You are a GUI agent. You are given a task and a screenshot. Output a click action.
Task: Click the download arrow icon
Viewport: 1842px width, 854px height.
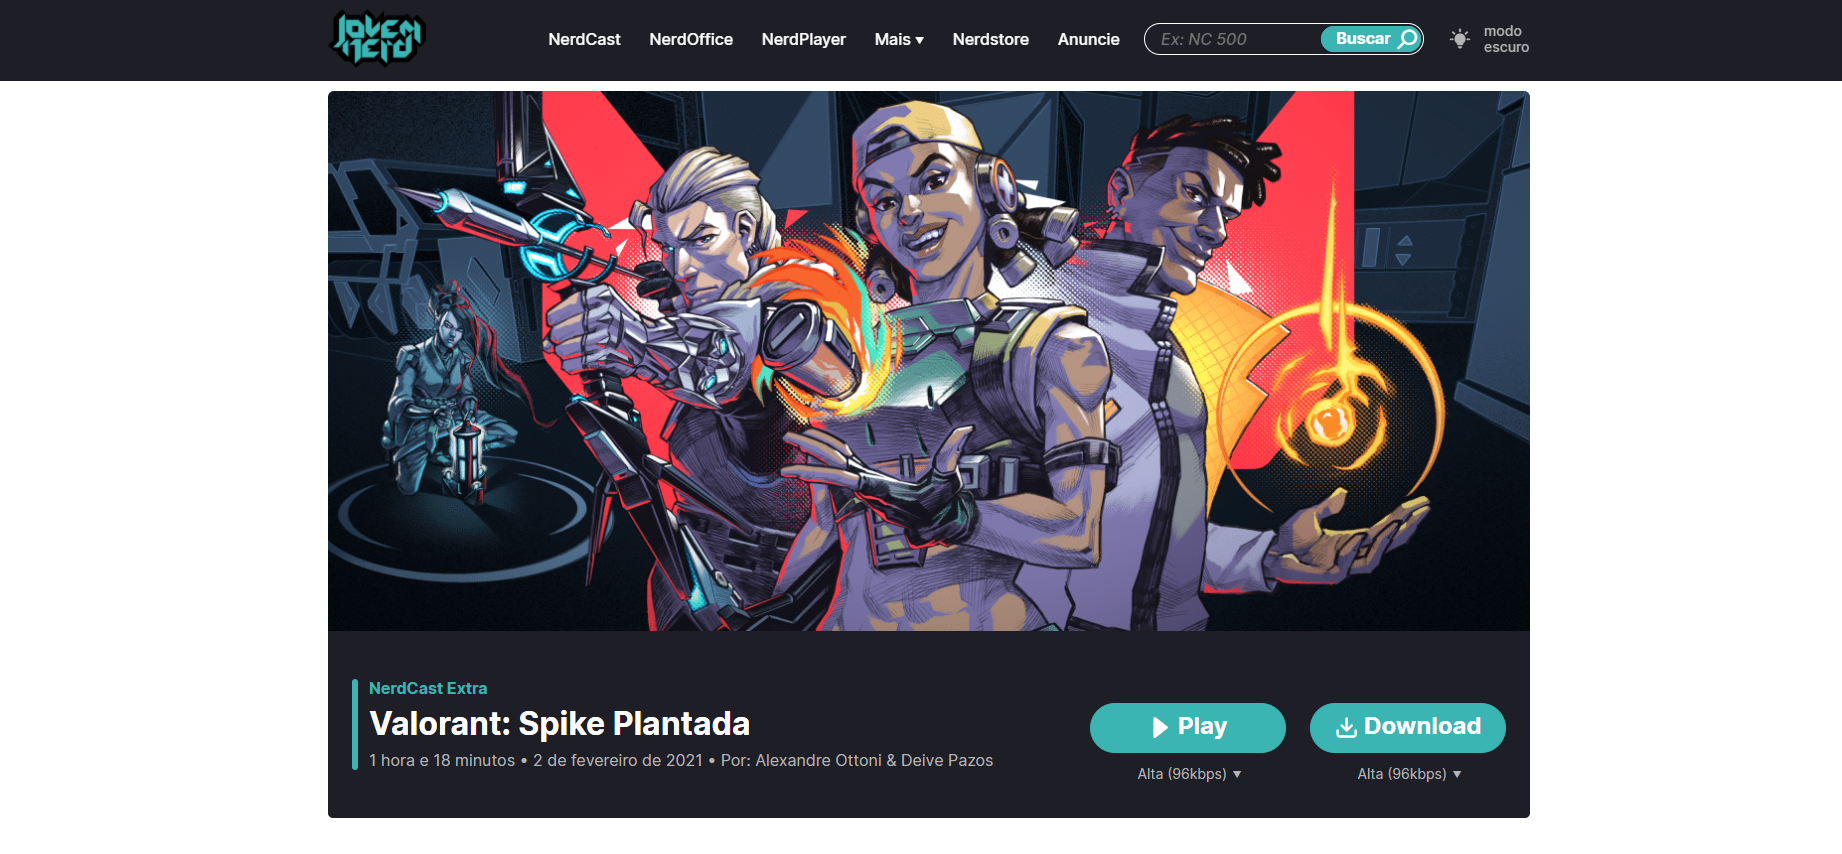pyautogui.click(x=1346, y=727)
